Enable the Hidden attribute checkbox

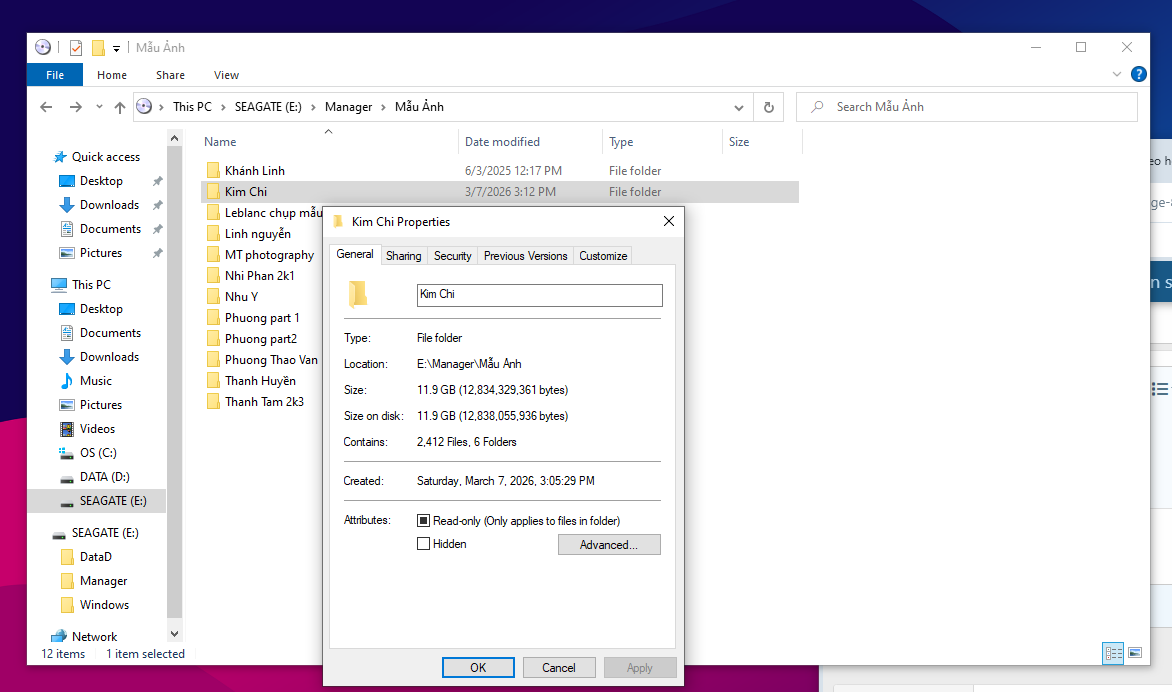tap(424, 543)
